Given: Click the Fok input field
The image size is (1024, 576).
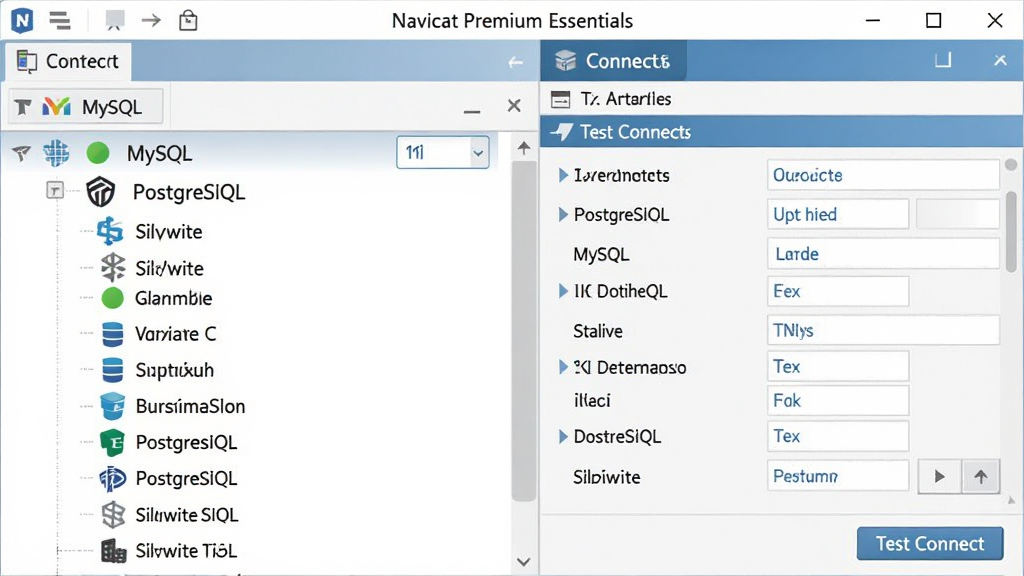Looking at the screenshot, I should point(838,400).
